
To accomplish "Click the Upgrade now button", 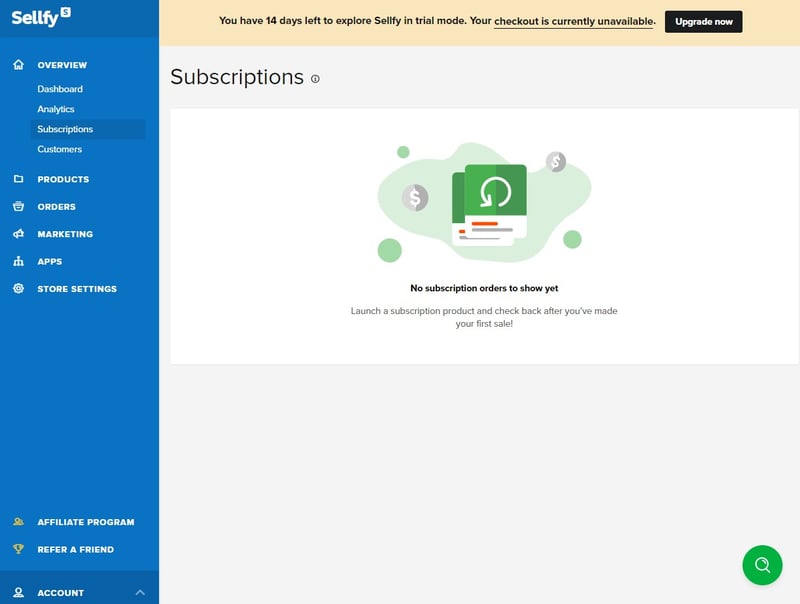I will pos(703,21).
